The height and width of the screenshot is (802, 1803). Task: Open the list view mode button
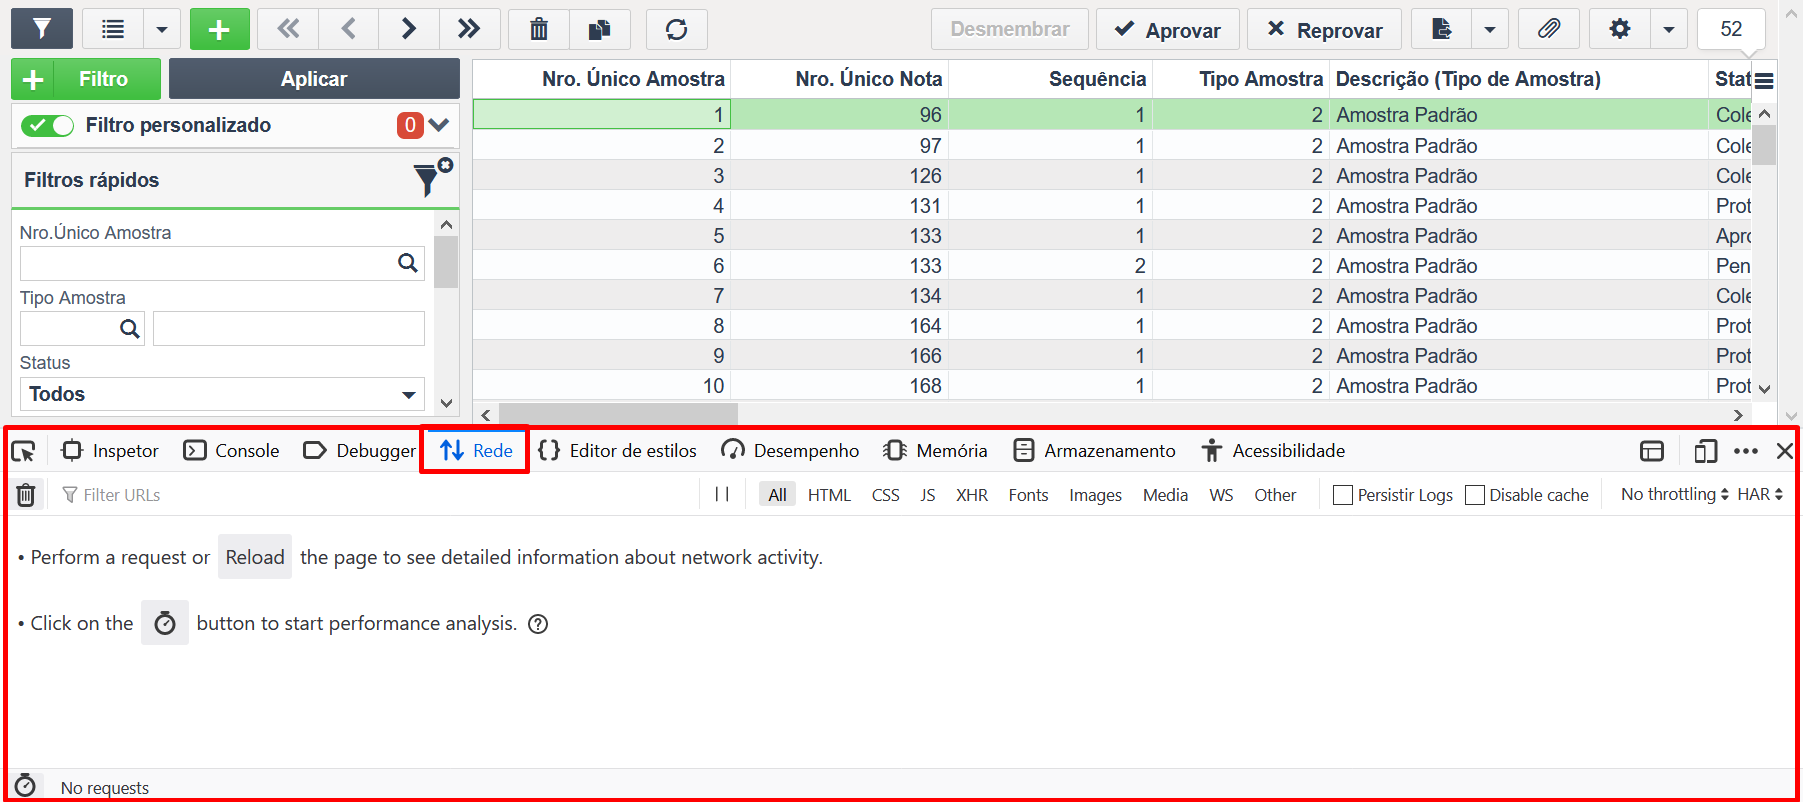(x=113, y=29)
